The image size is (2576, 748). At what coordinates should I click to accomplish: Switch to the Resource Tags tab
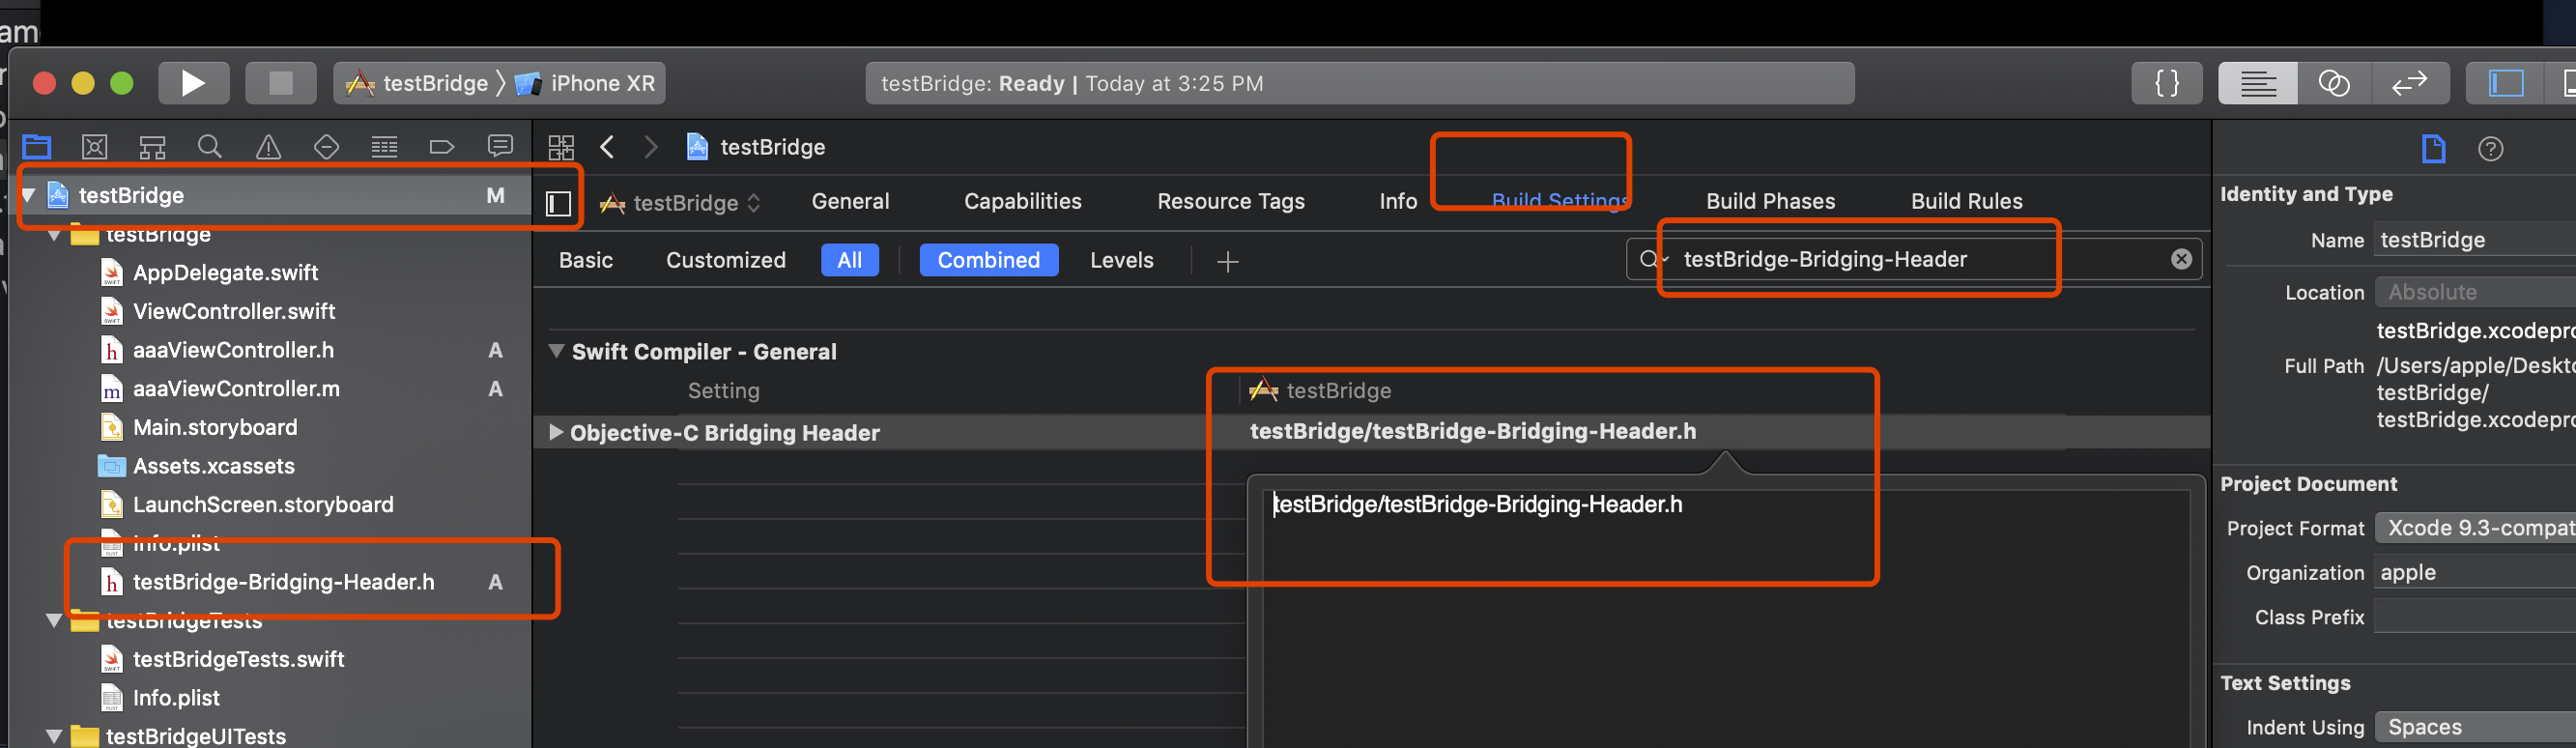(x=1230, y=201)
